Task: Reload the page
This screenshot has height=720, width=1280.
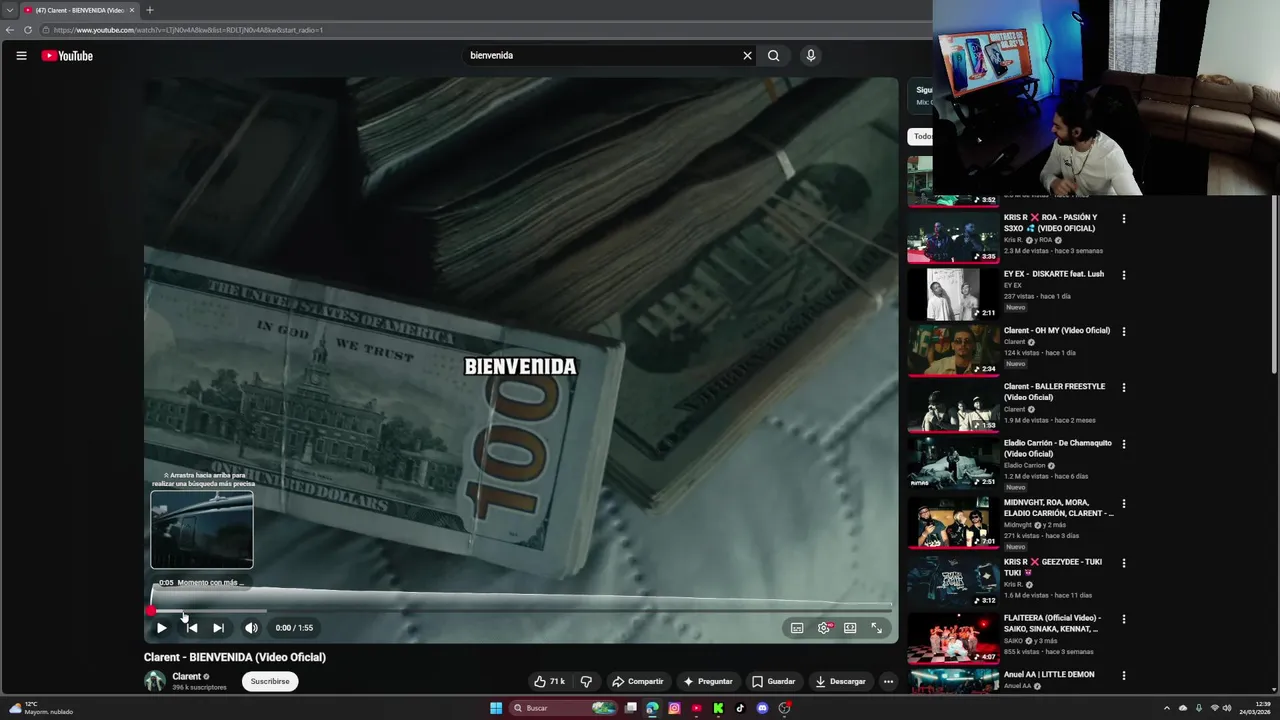Action: [x=28, y=30]
